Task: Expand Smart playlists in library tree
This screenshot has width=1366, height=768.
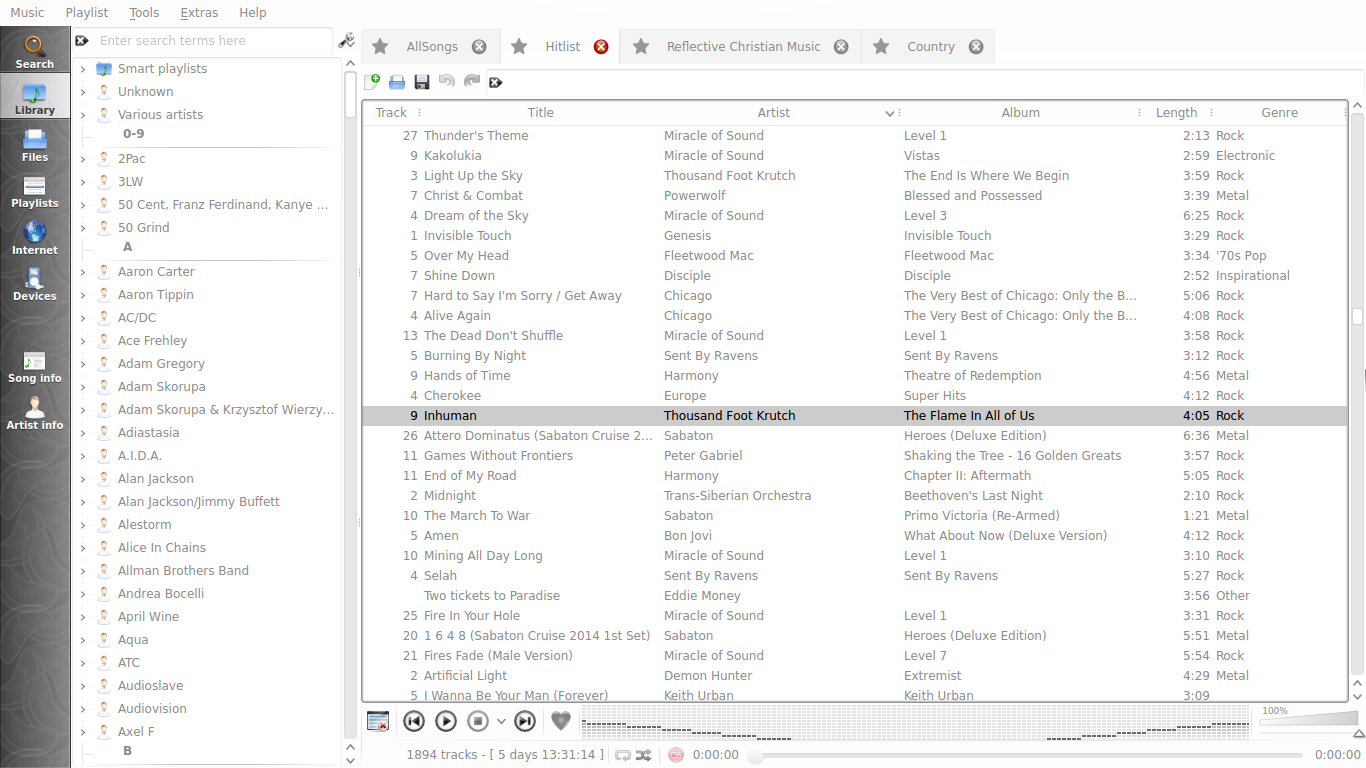Action: (x=83, y=69)
